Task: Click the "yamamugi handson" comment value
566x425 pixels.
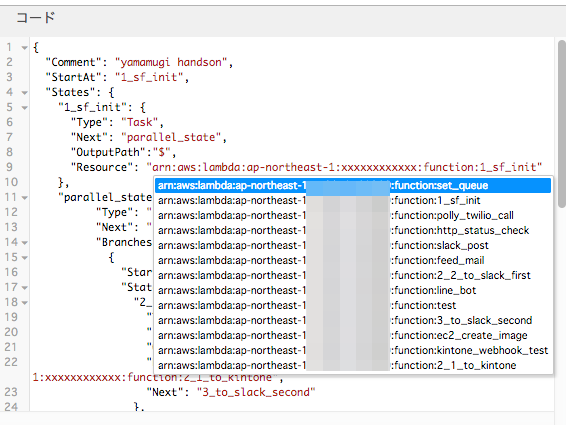Action: (170, 62)
